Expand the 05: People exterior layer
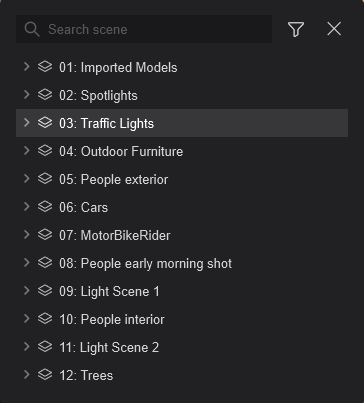The width and height of the screenshot is (364, 403). click(27, 179)
